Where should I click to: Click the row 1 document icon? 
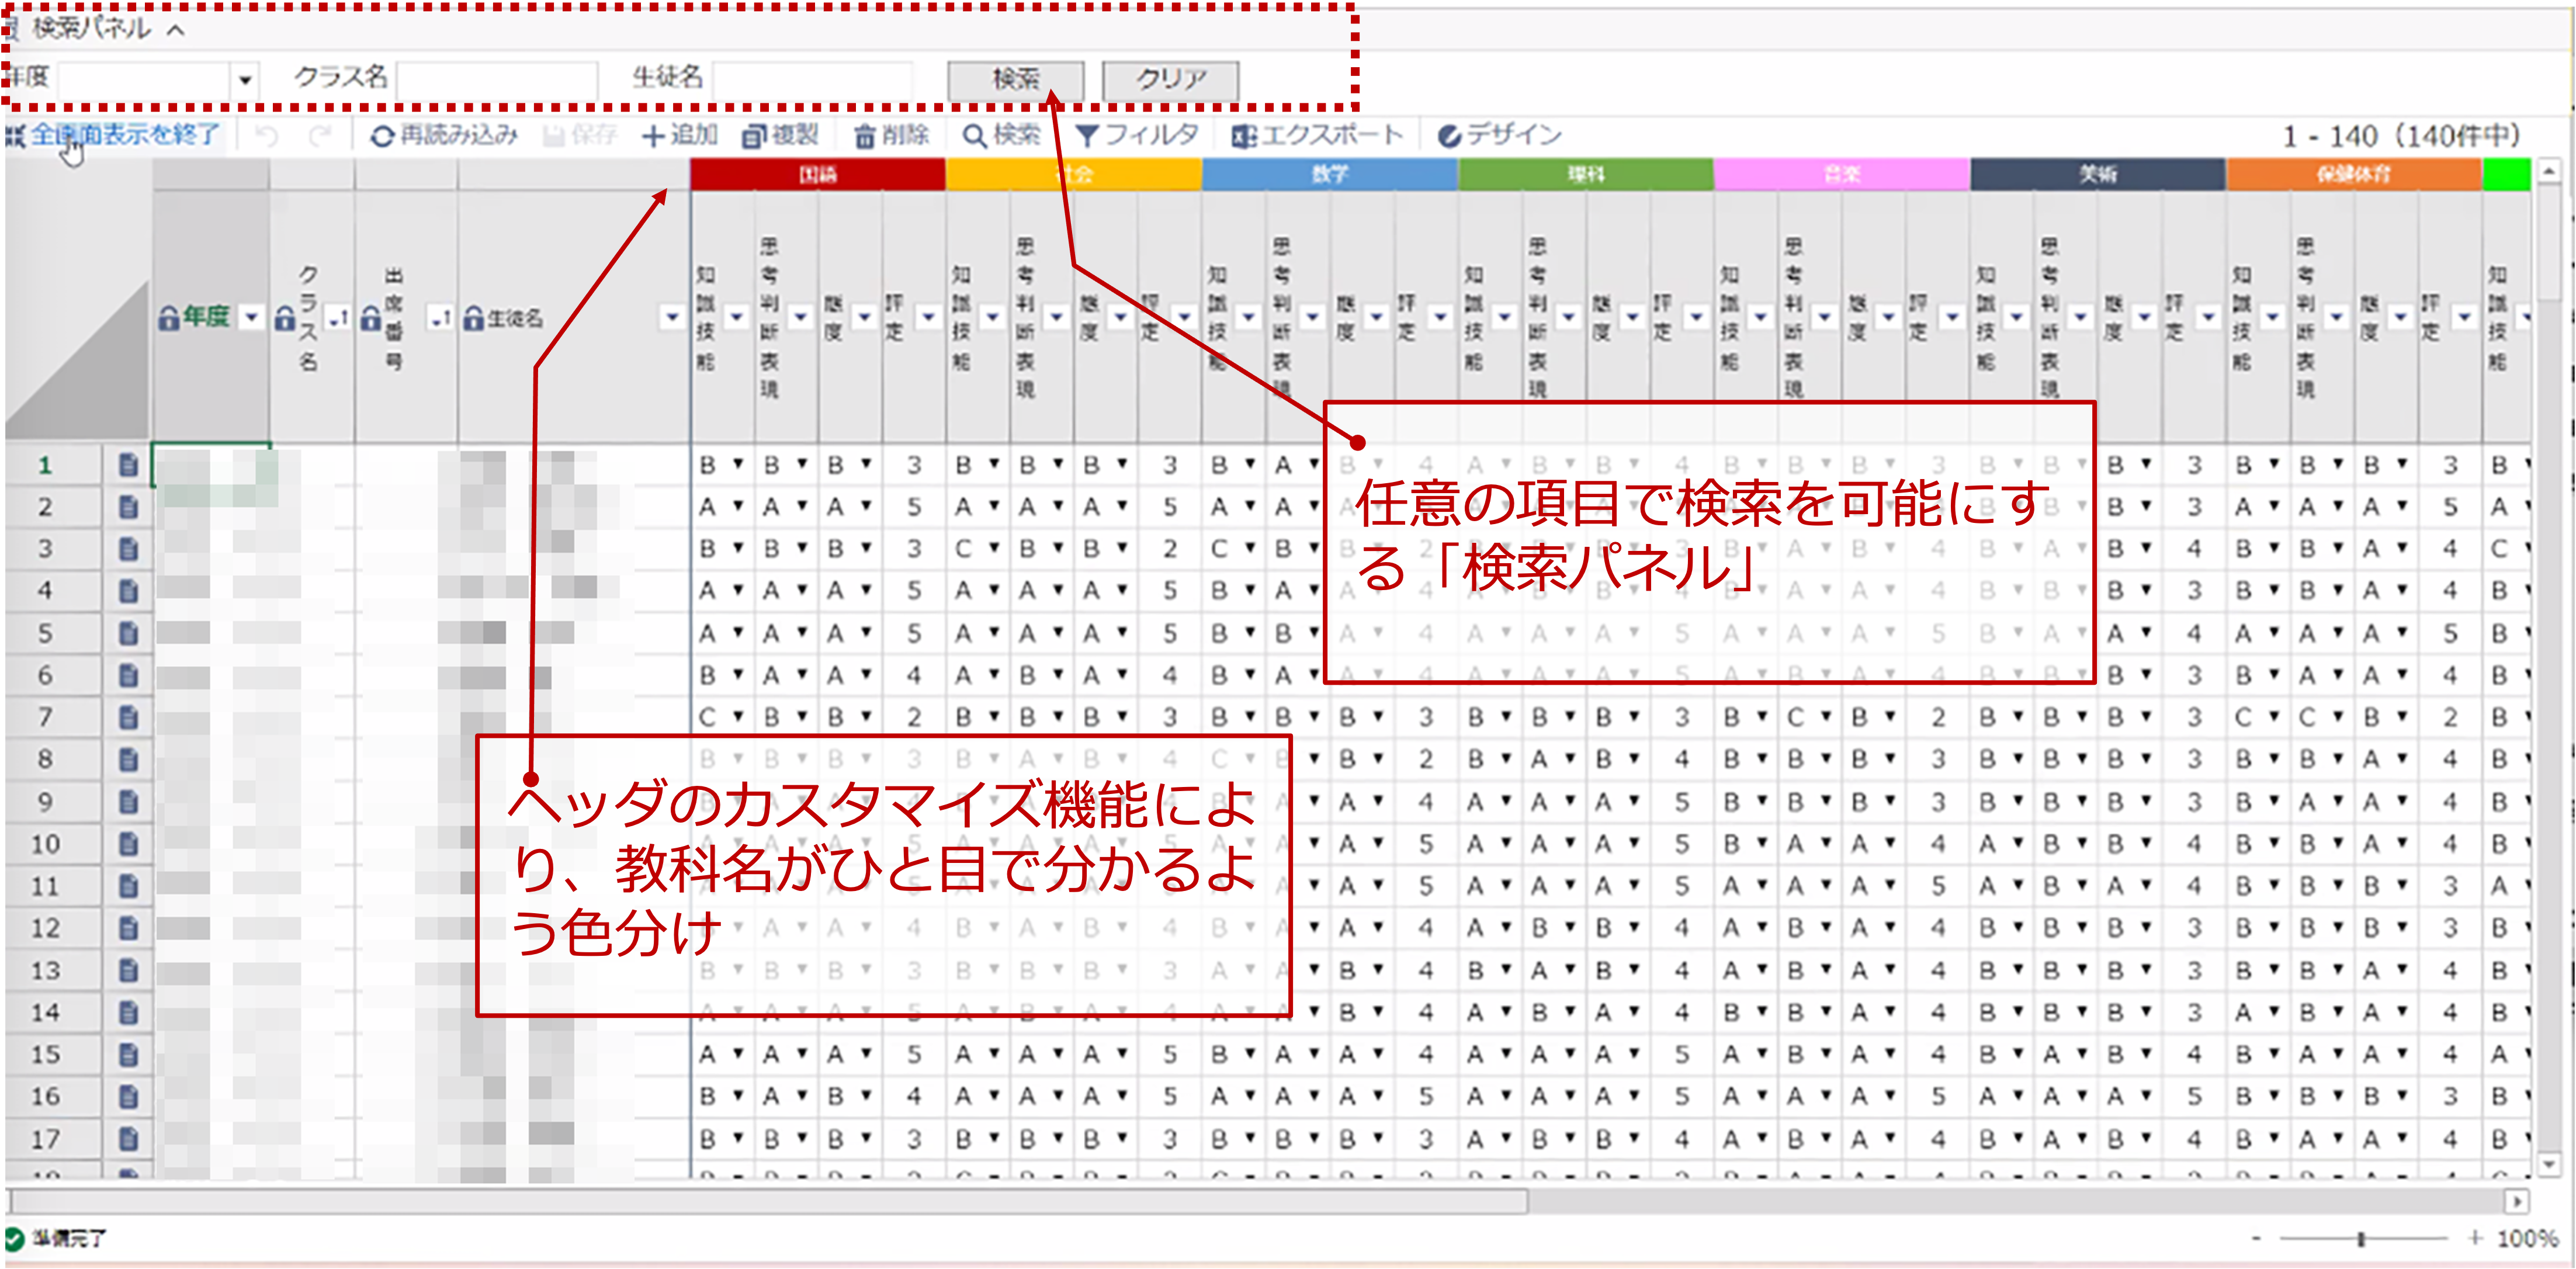[128, 465]
